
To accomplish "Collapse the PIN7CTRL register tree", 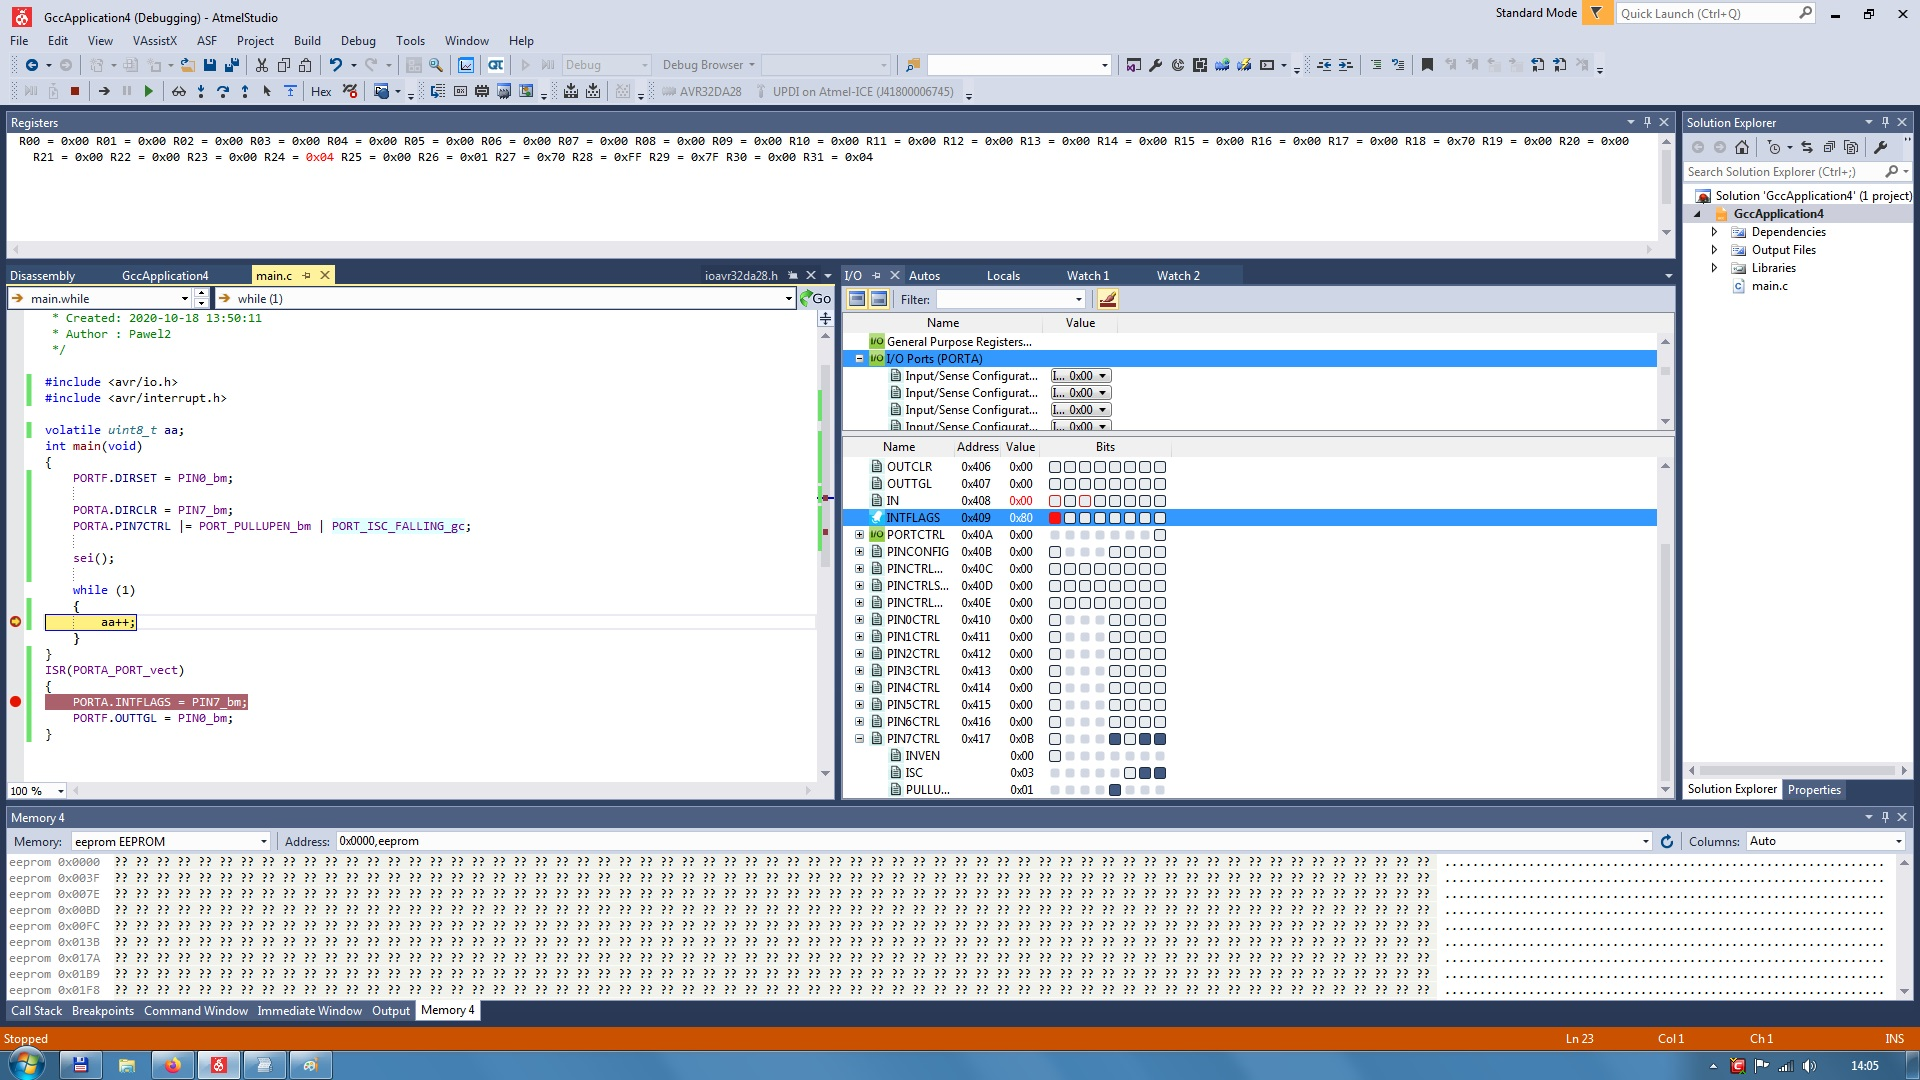I will [859, 739].
